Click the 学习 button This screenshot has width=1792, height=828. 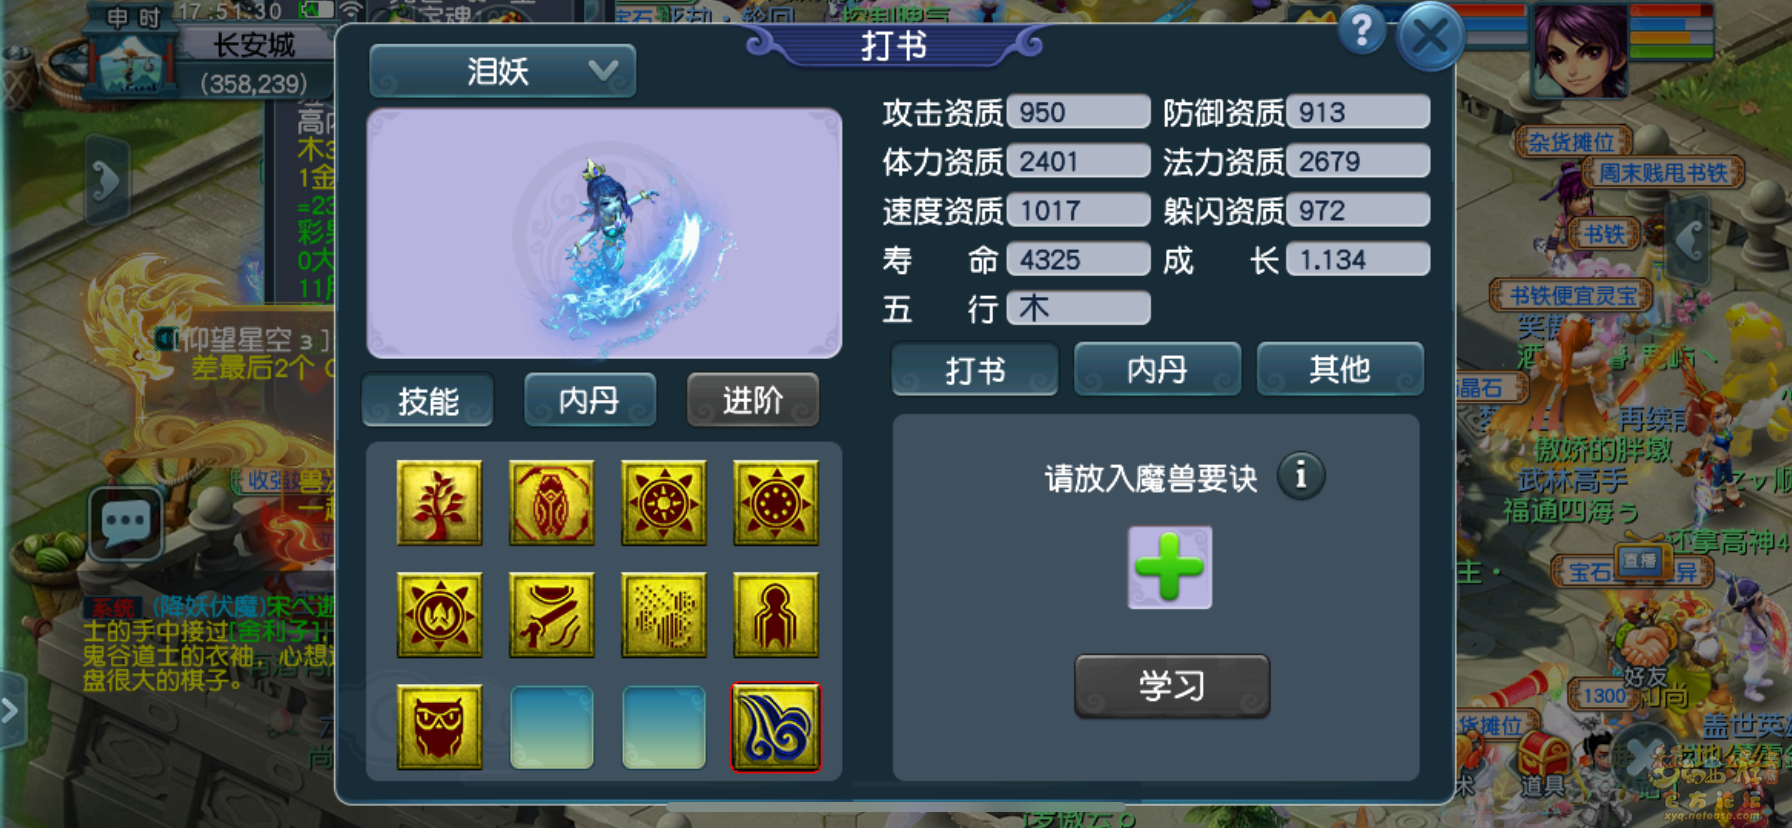1172,686
